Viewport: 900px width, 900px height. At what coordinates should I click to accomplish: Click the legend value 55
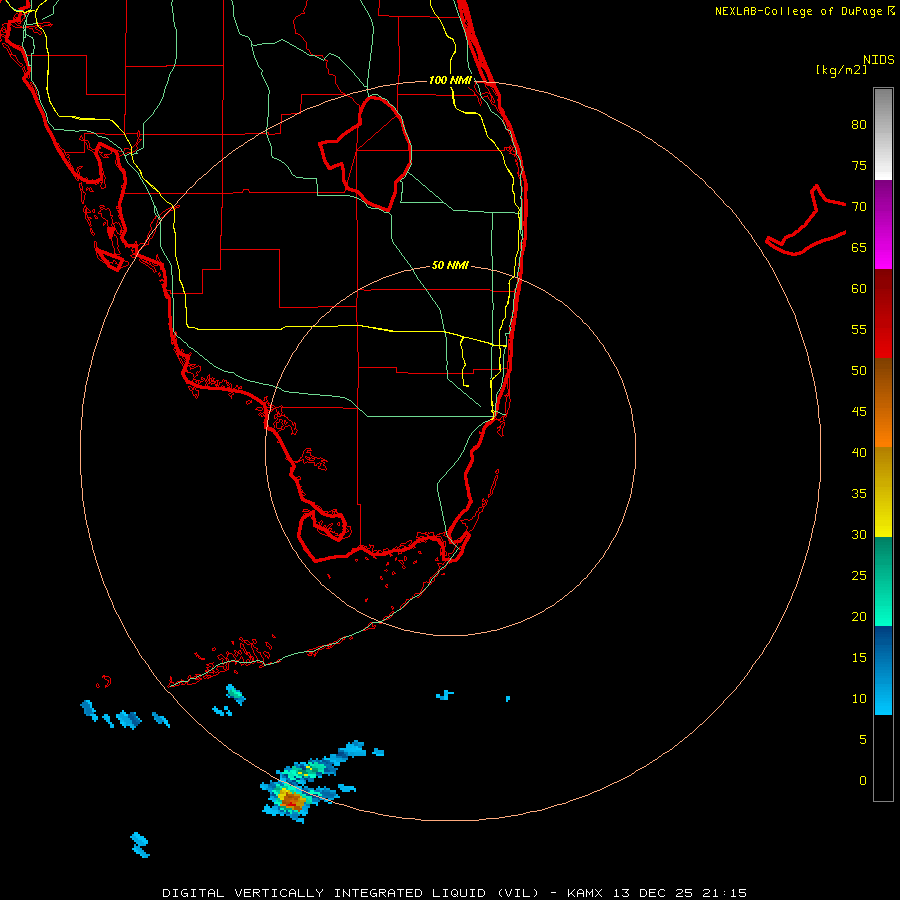[x=859, y=329]
